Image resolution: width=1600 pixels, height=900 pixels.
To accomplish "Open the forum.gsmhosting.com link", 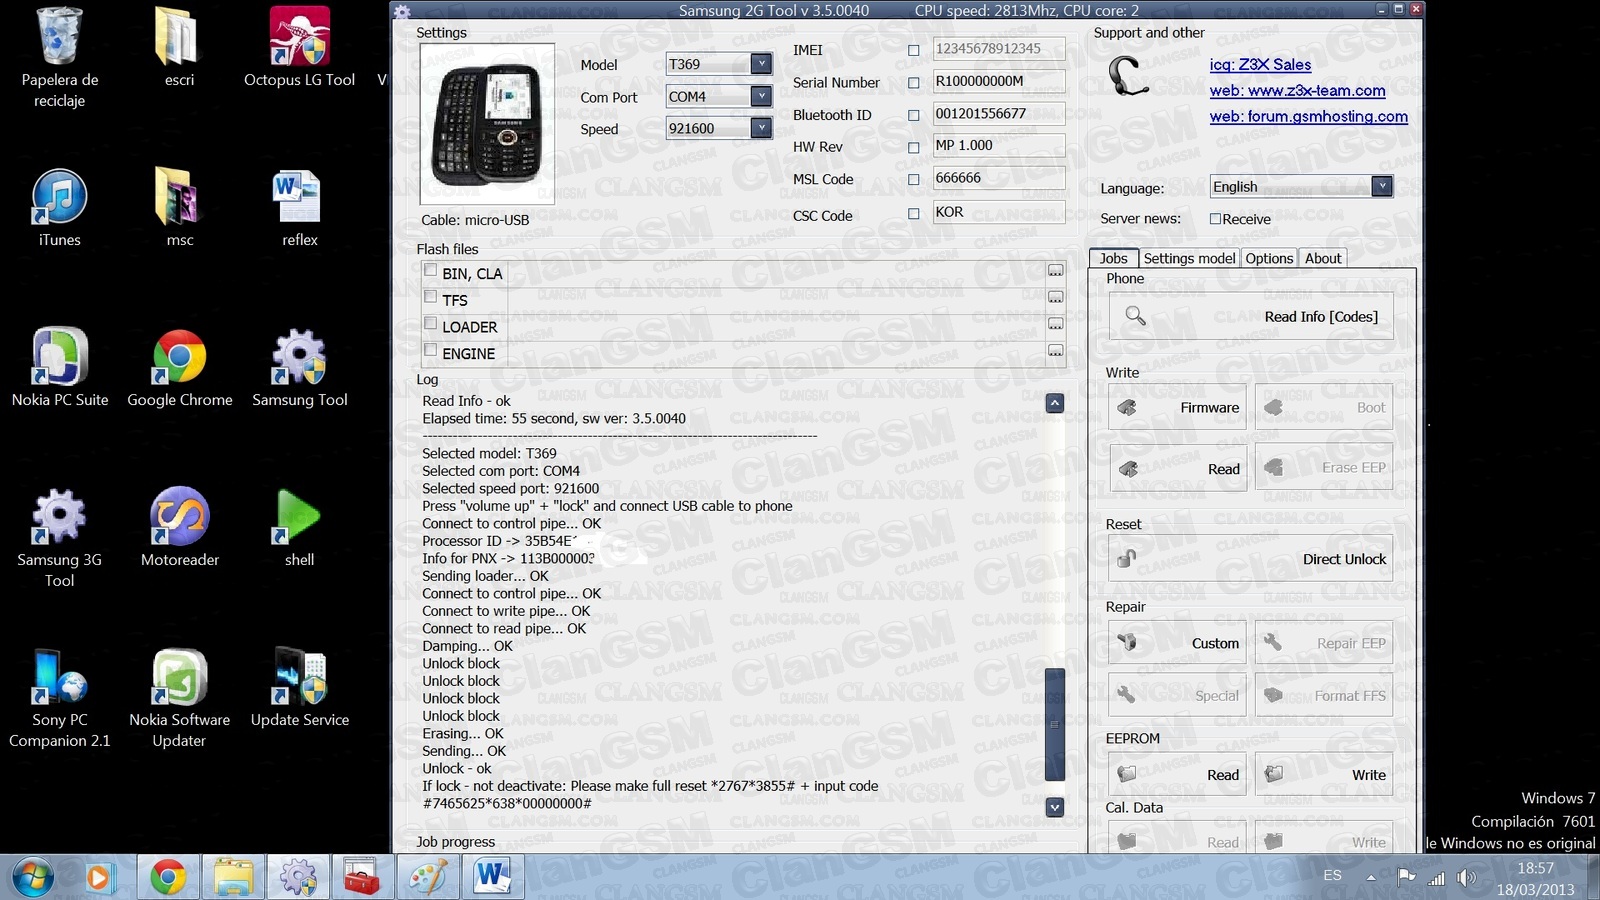I will (x=1309, y=117).
